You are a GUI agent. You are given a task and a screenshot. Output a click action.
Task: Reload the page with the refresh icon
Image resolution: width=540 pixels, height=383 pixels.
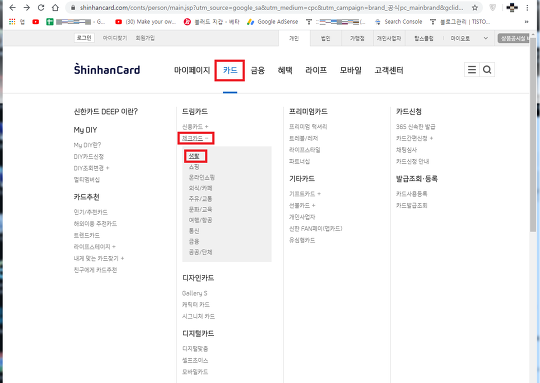coord(41,8)
